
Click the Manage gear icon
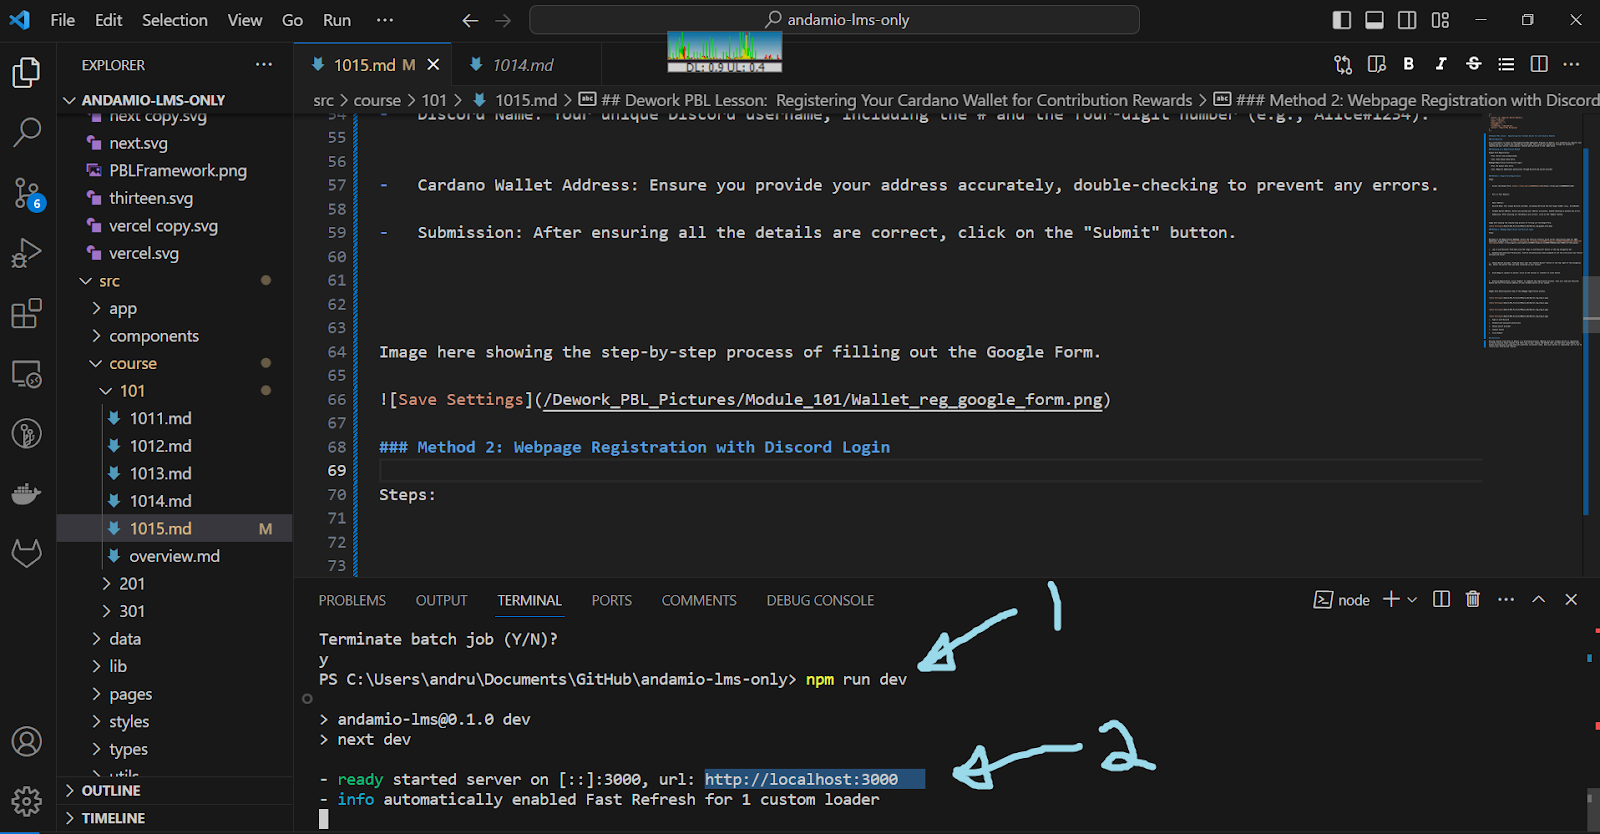[x=27, y=800]
